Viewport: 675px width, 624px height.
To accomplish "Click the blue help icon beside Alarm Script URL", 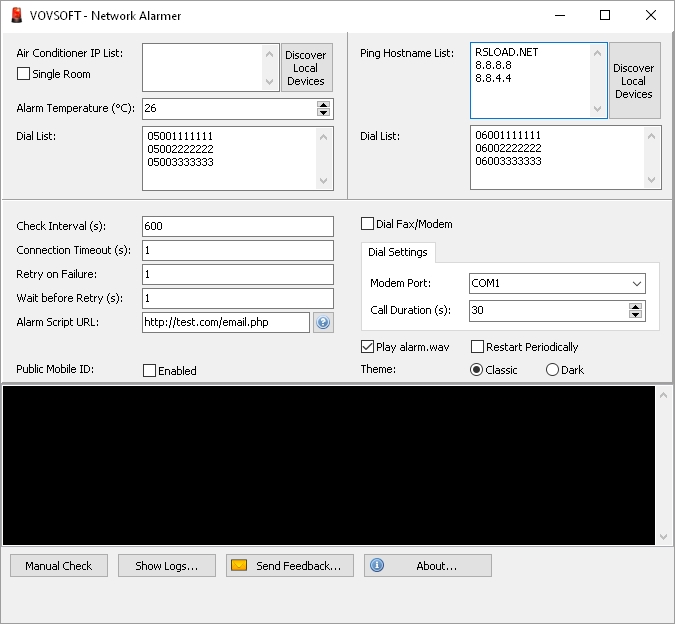I will coord(323,322).
